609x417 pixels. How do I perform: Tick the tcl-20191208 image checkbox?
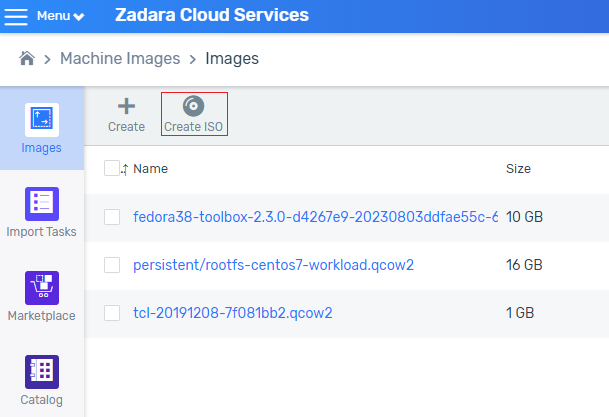point(112,313)
